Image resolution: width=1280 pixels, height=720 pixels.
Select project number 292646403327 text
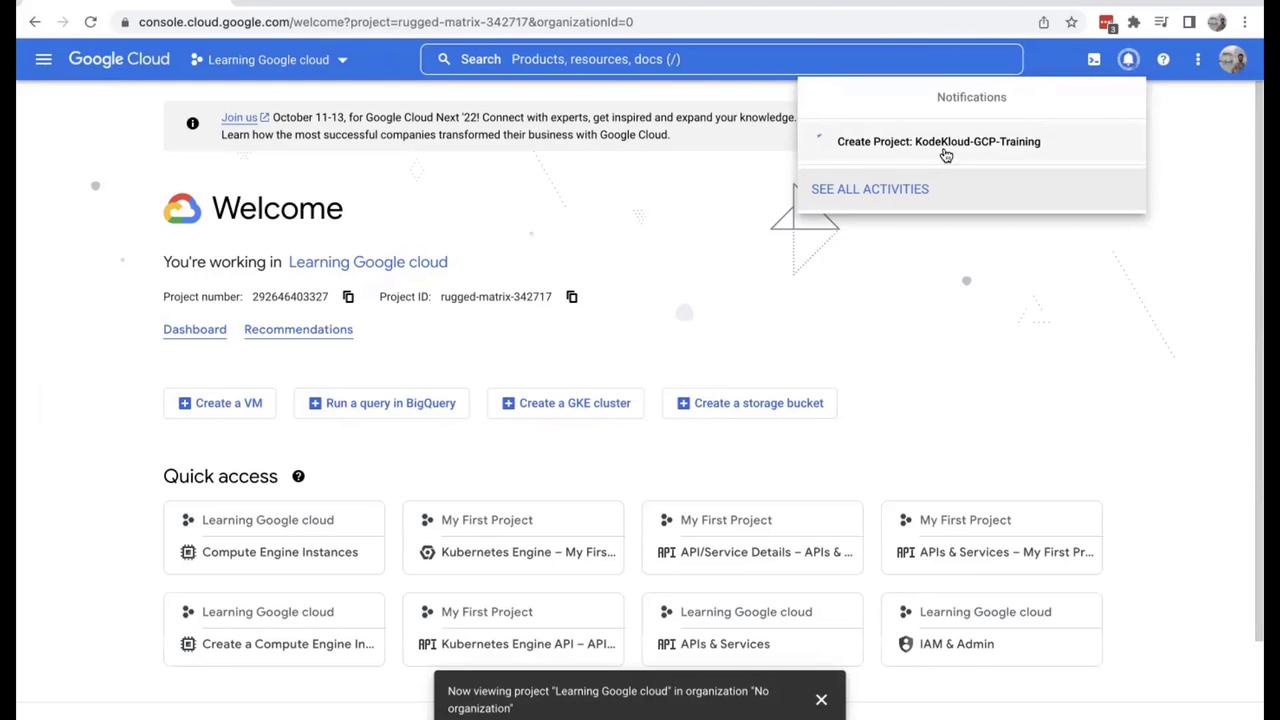pyautogui.click(x=290, y=297)
